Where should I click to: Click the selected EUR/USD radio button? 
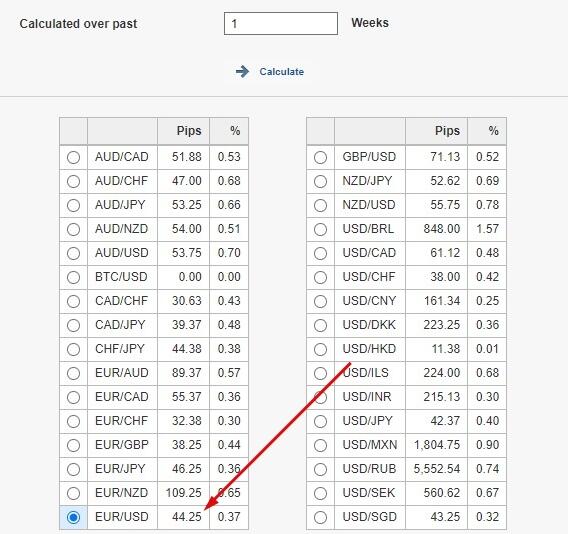coord(74,517)
